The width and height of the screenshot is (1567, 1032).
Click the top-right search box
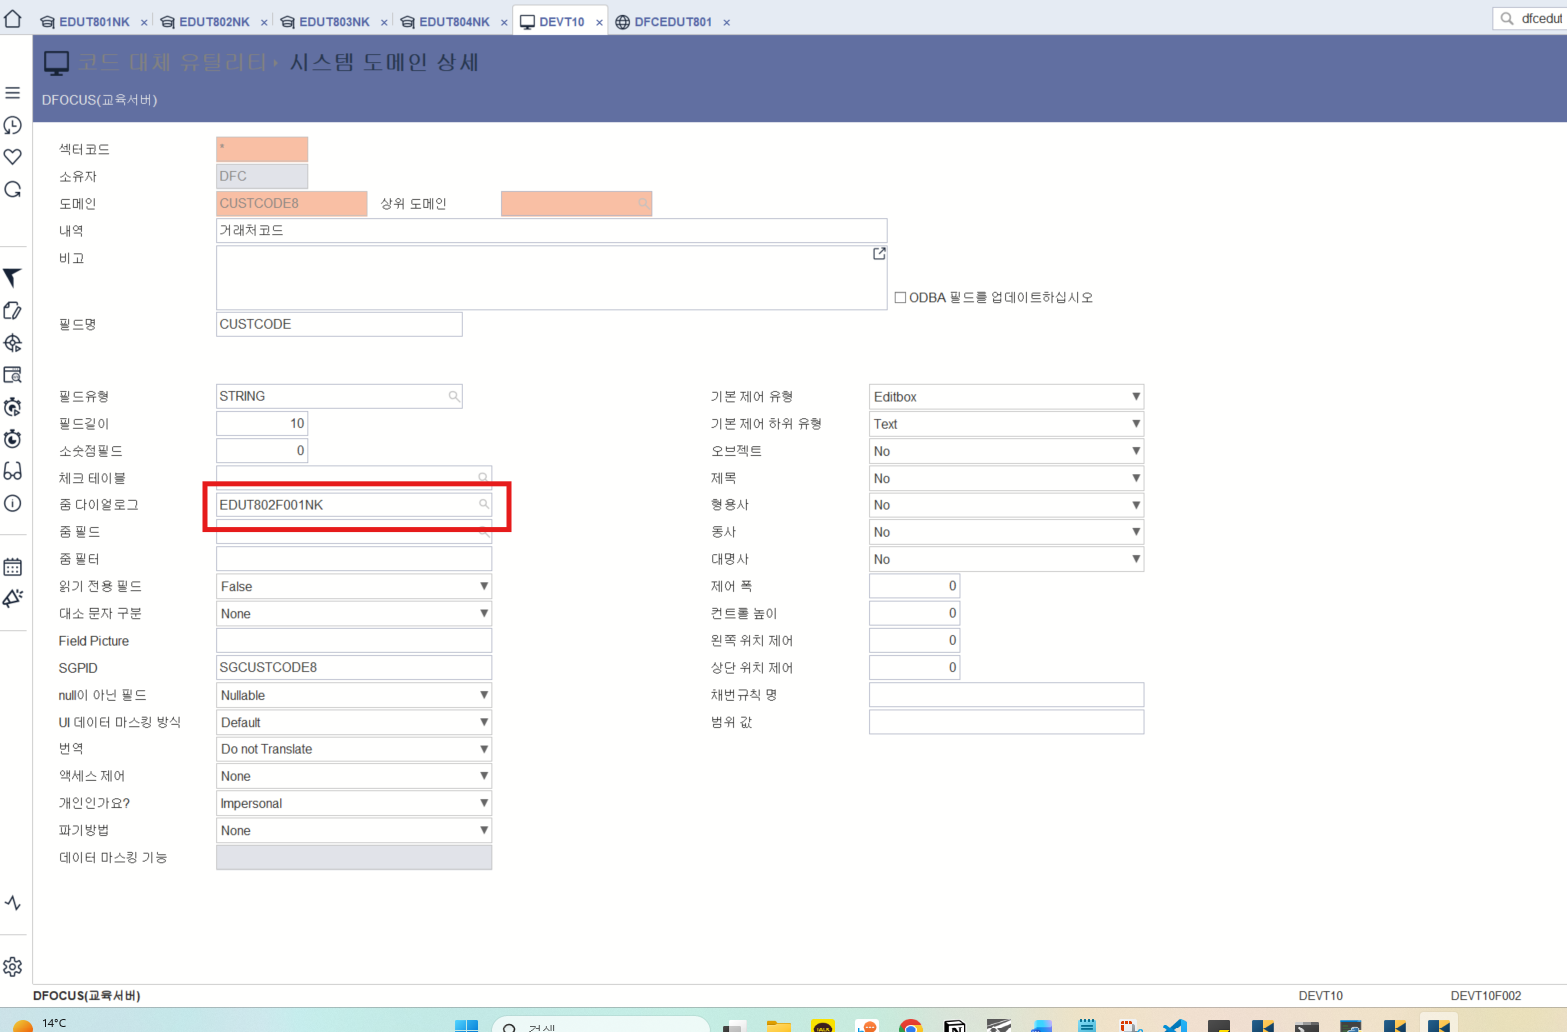pos(1530,18)
